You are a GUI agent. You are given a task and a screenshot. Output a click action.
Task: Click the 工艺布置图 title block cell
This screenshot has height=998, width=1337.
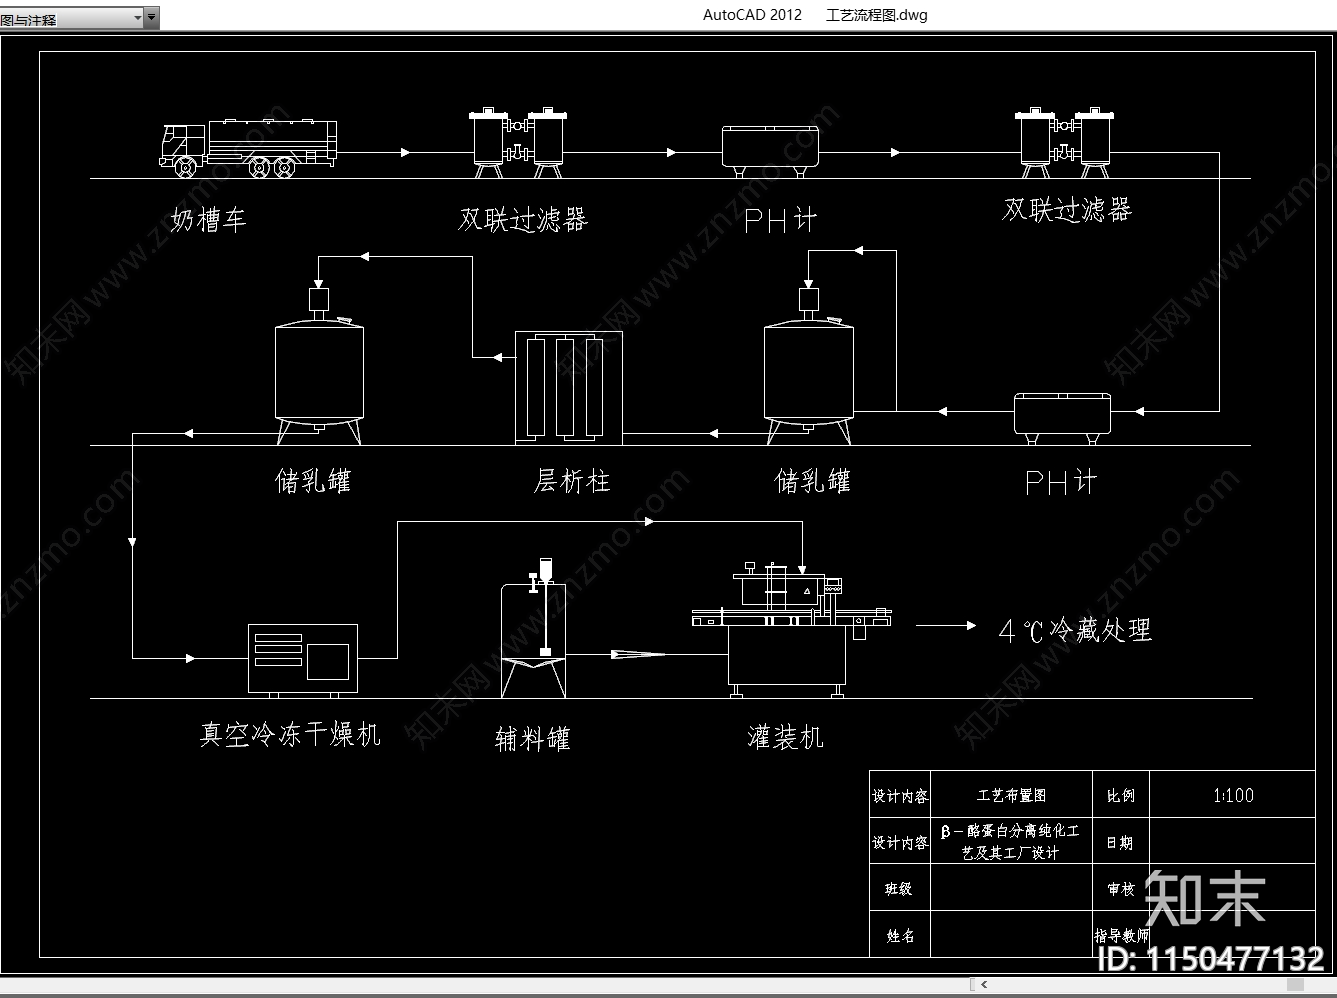(1011, 795)
